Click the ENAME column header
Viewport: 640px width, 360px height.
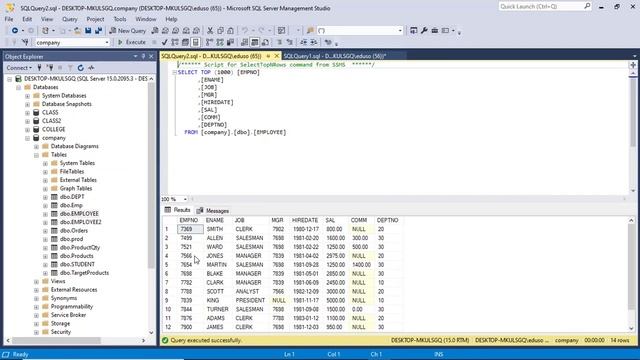coord(215,220)
